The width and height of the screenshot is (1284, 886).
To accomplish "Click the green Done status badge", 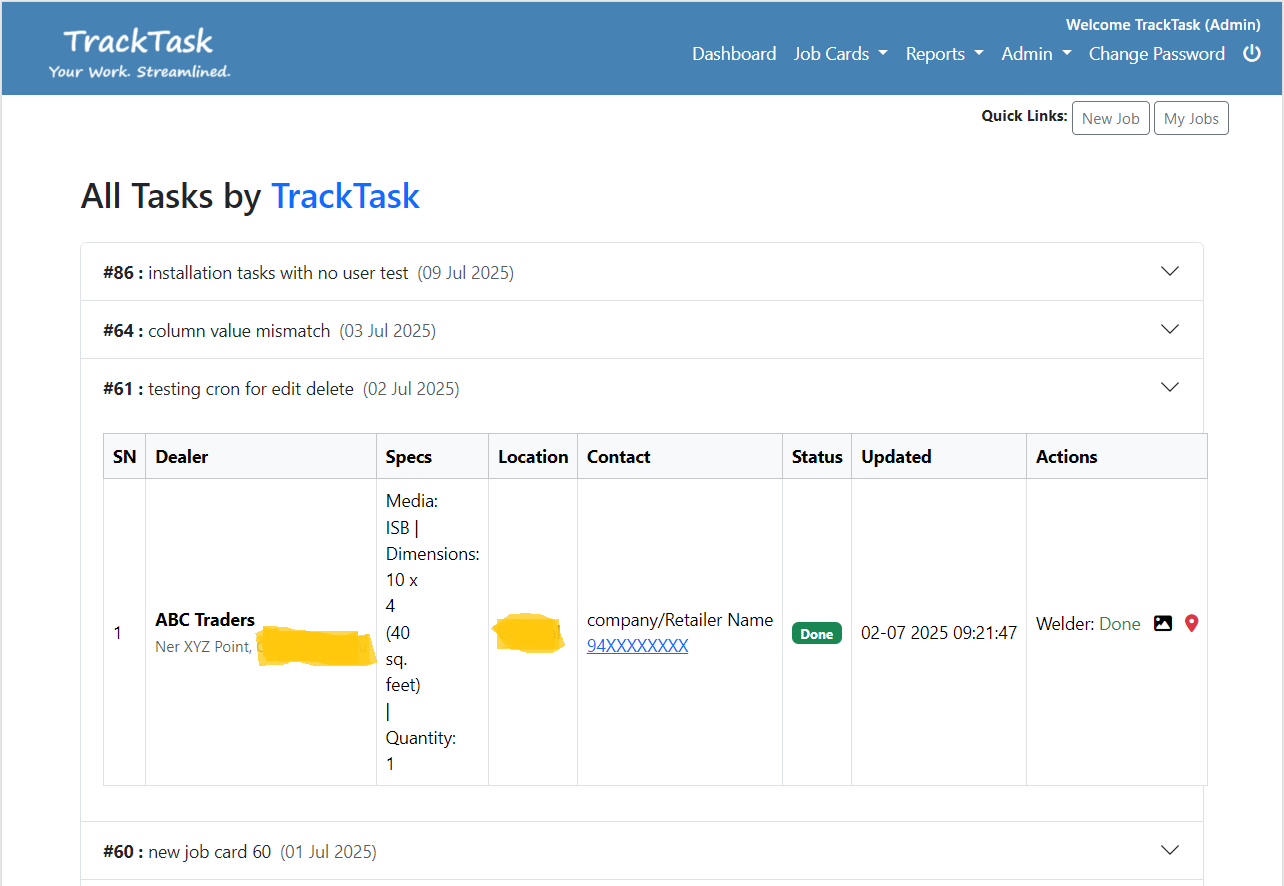I will pyautogui.click(x=816, y=634).
